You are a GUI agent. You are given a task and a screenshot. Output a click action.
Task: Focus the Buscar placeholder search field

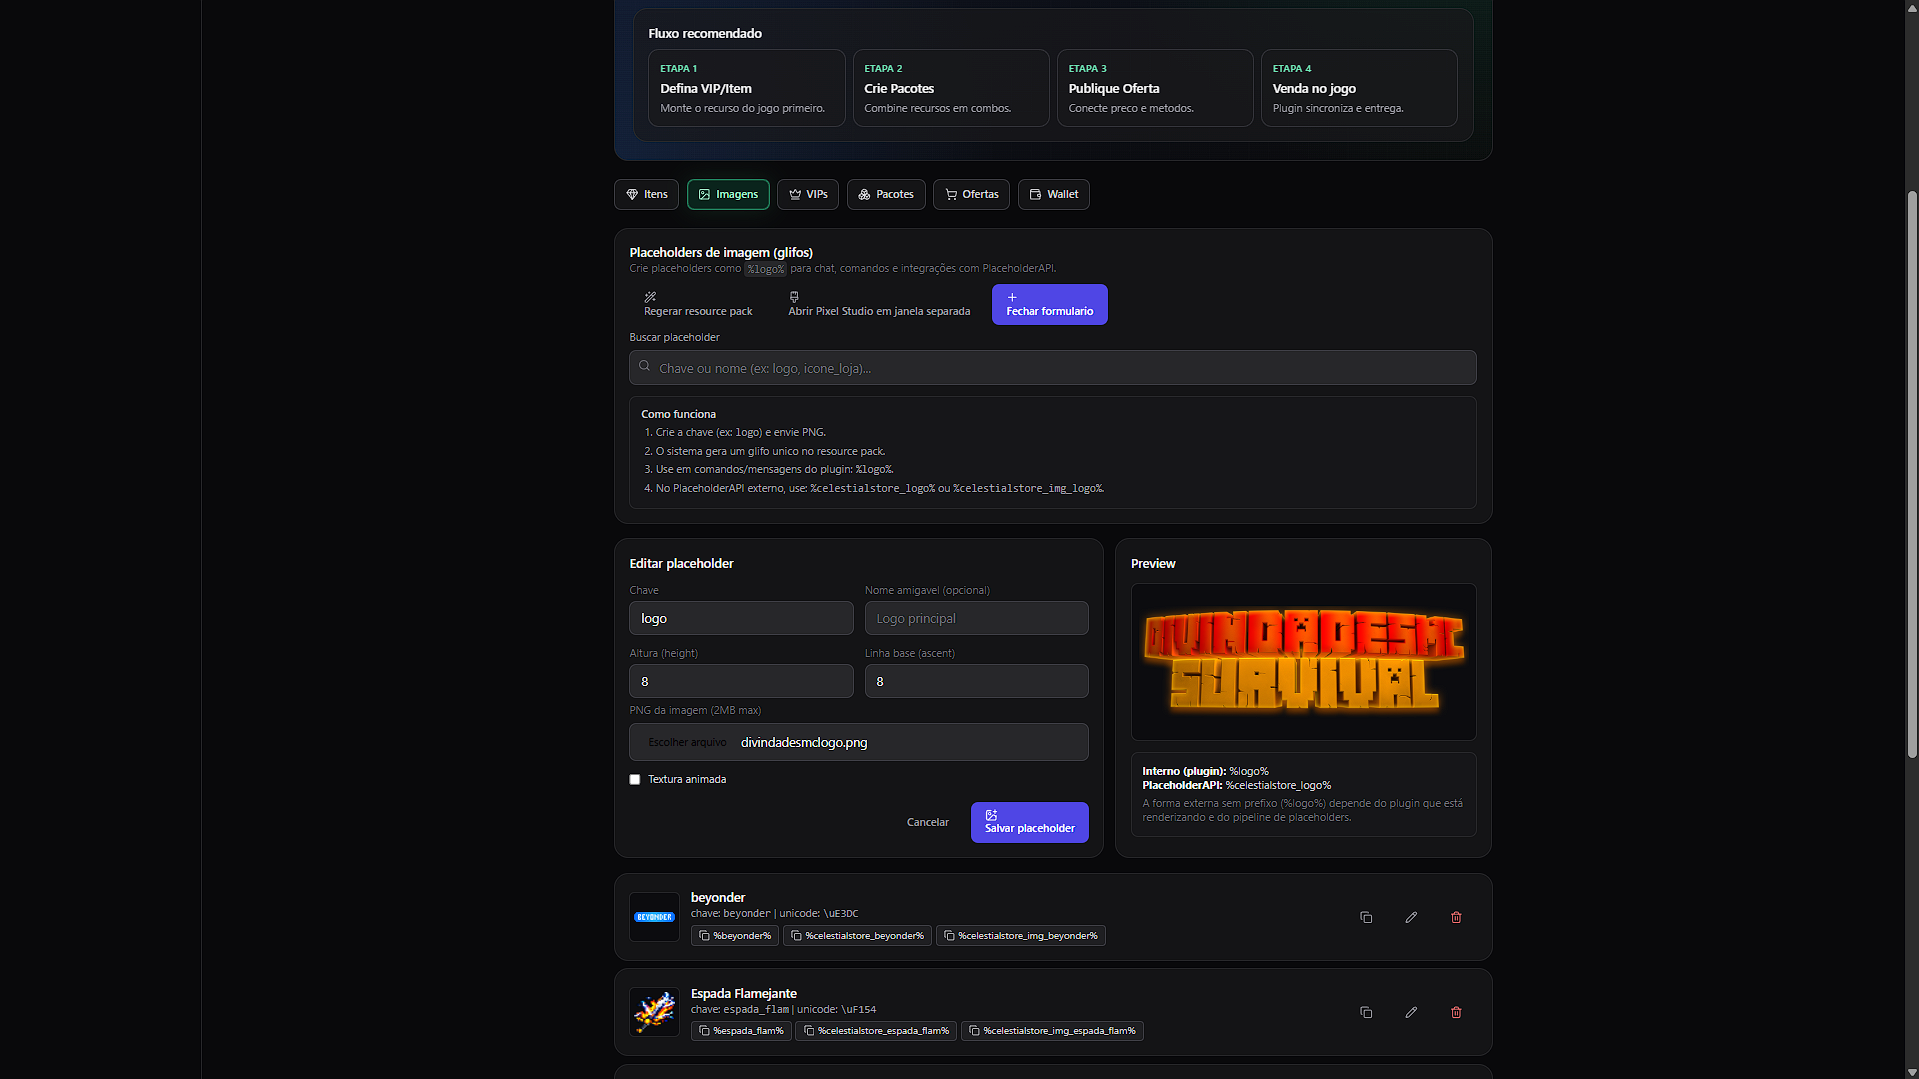pyautogui.click(x=1052, y=368)
